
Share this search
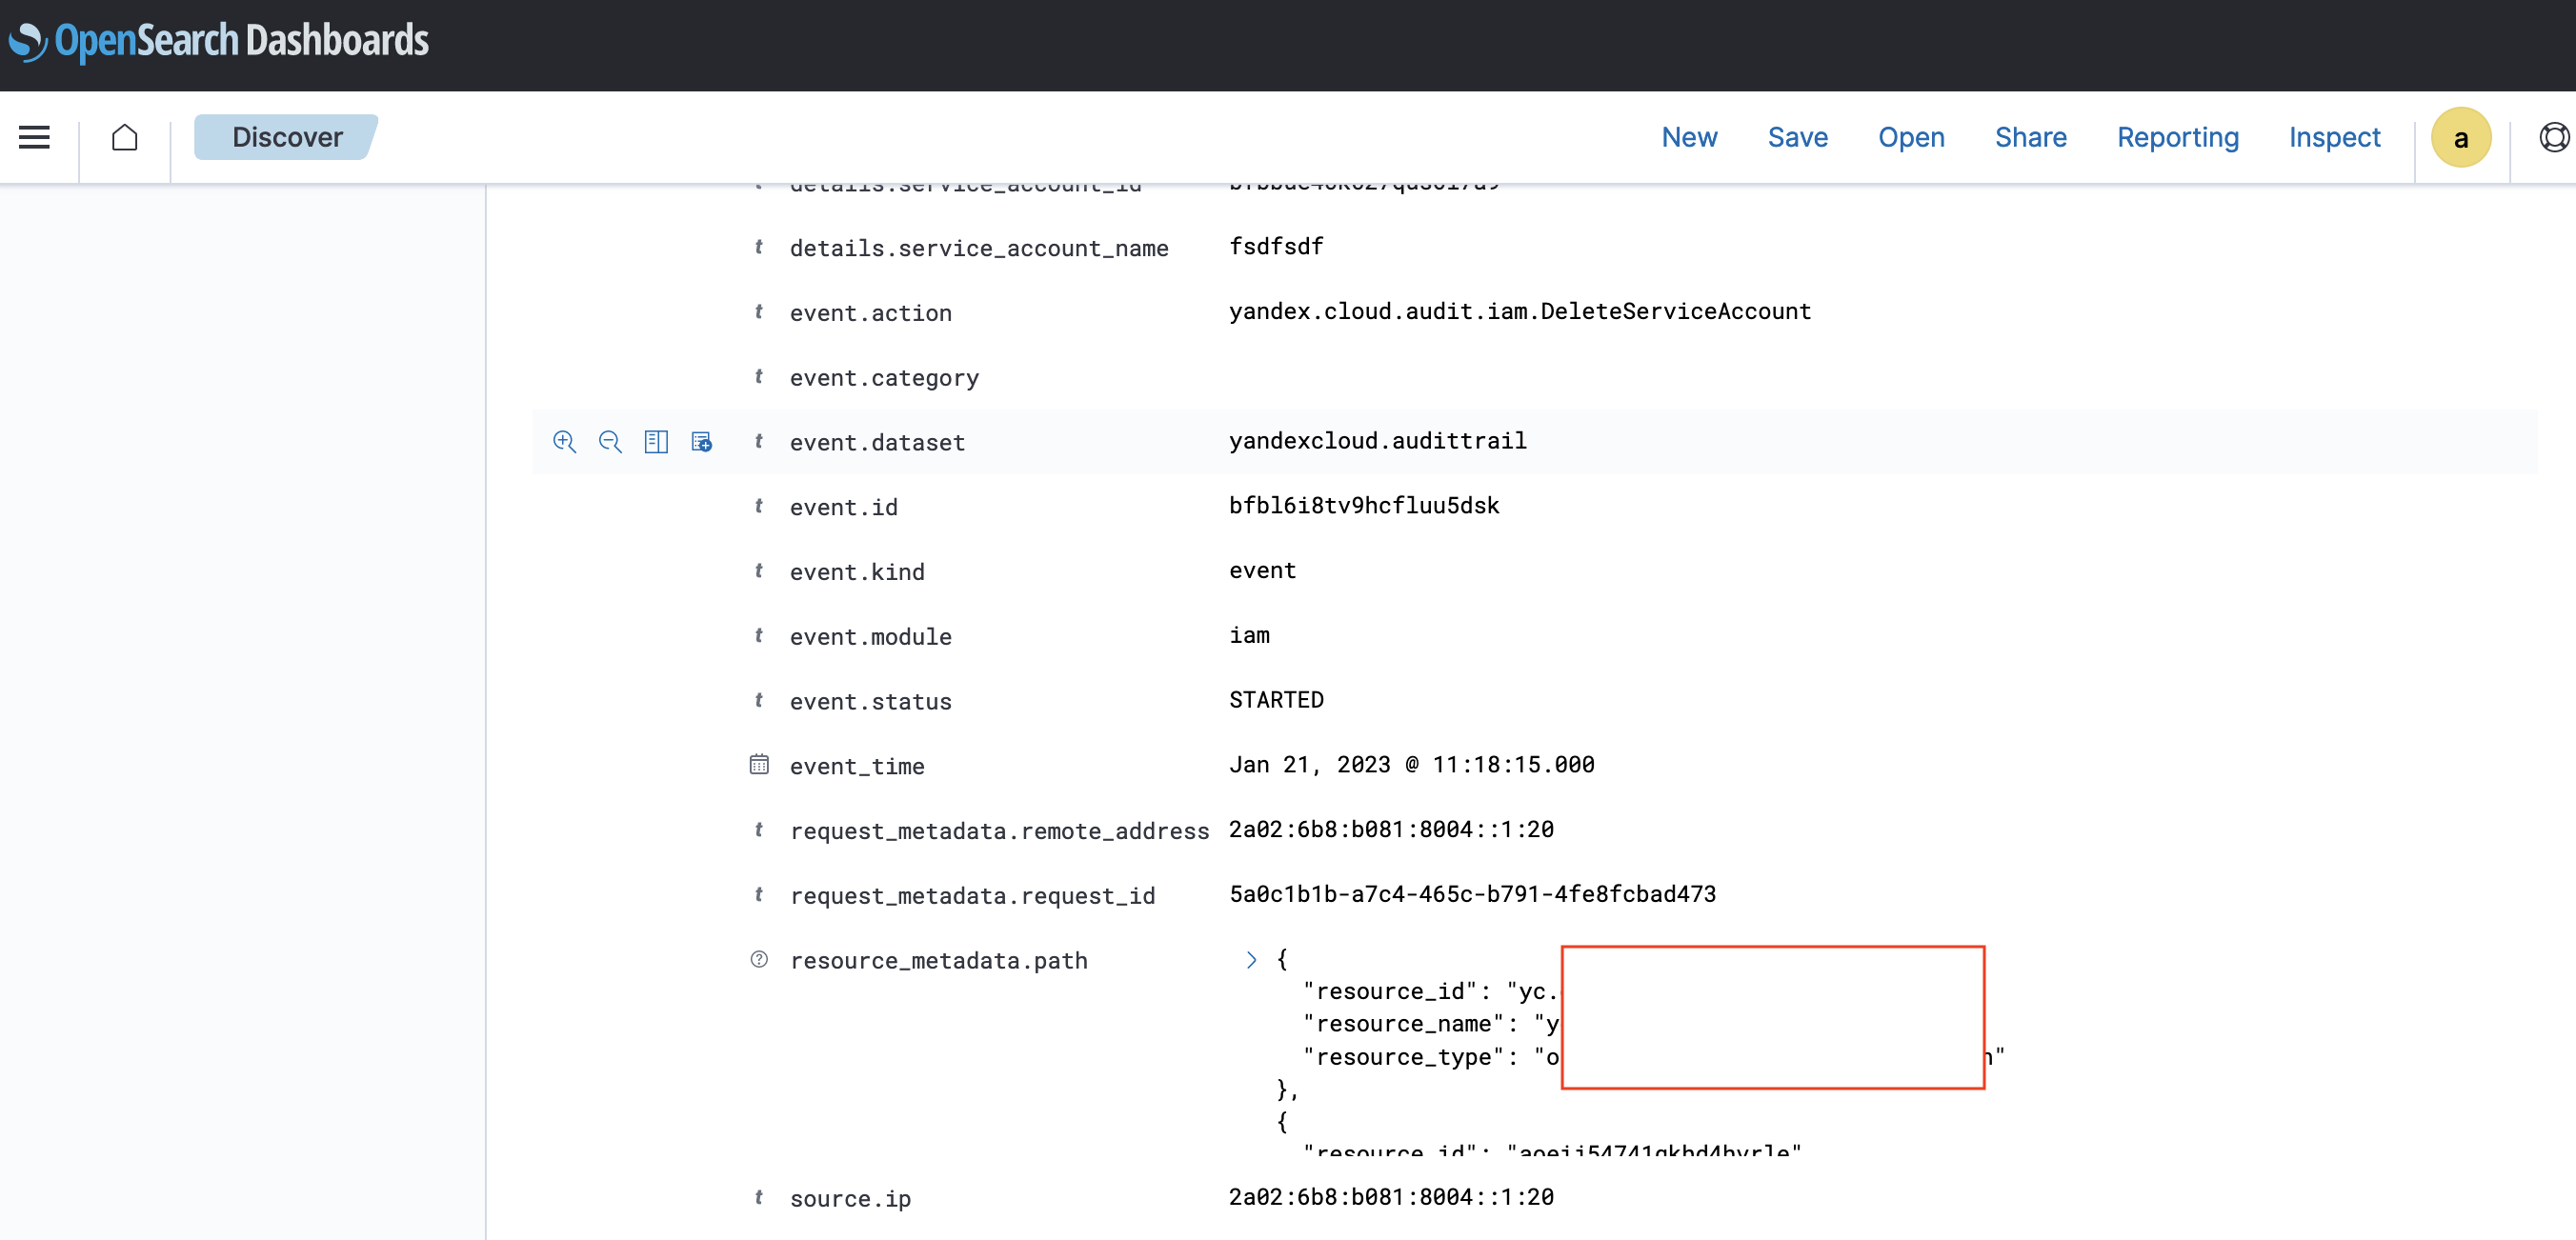point(2030,137)
